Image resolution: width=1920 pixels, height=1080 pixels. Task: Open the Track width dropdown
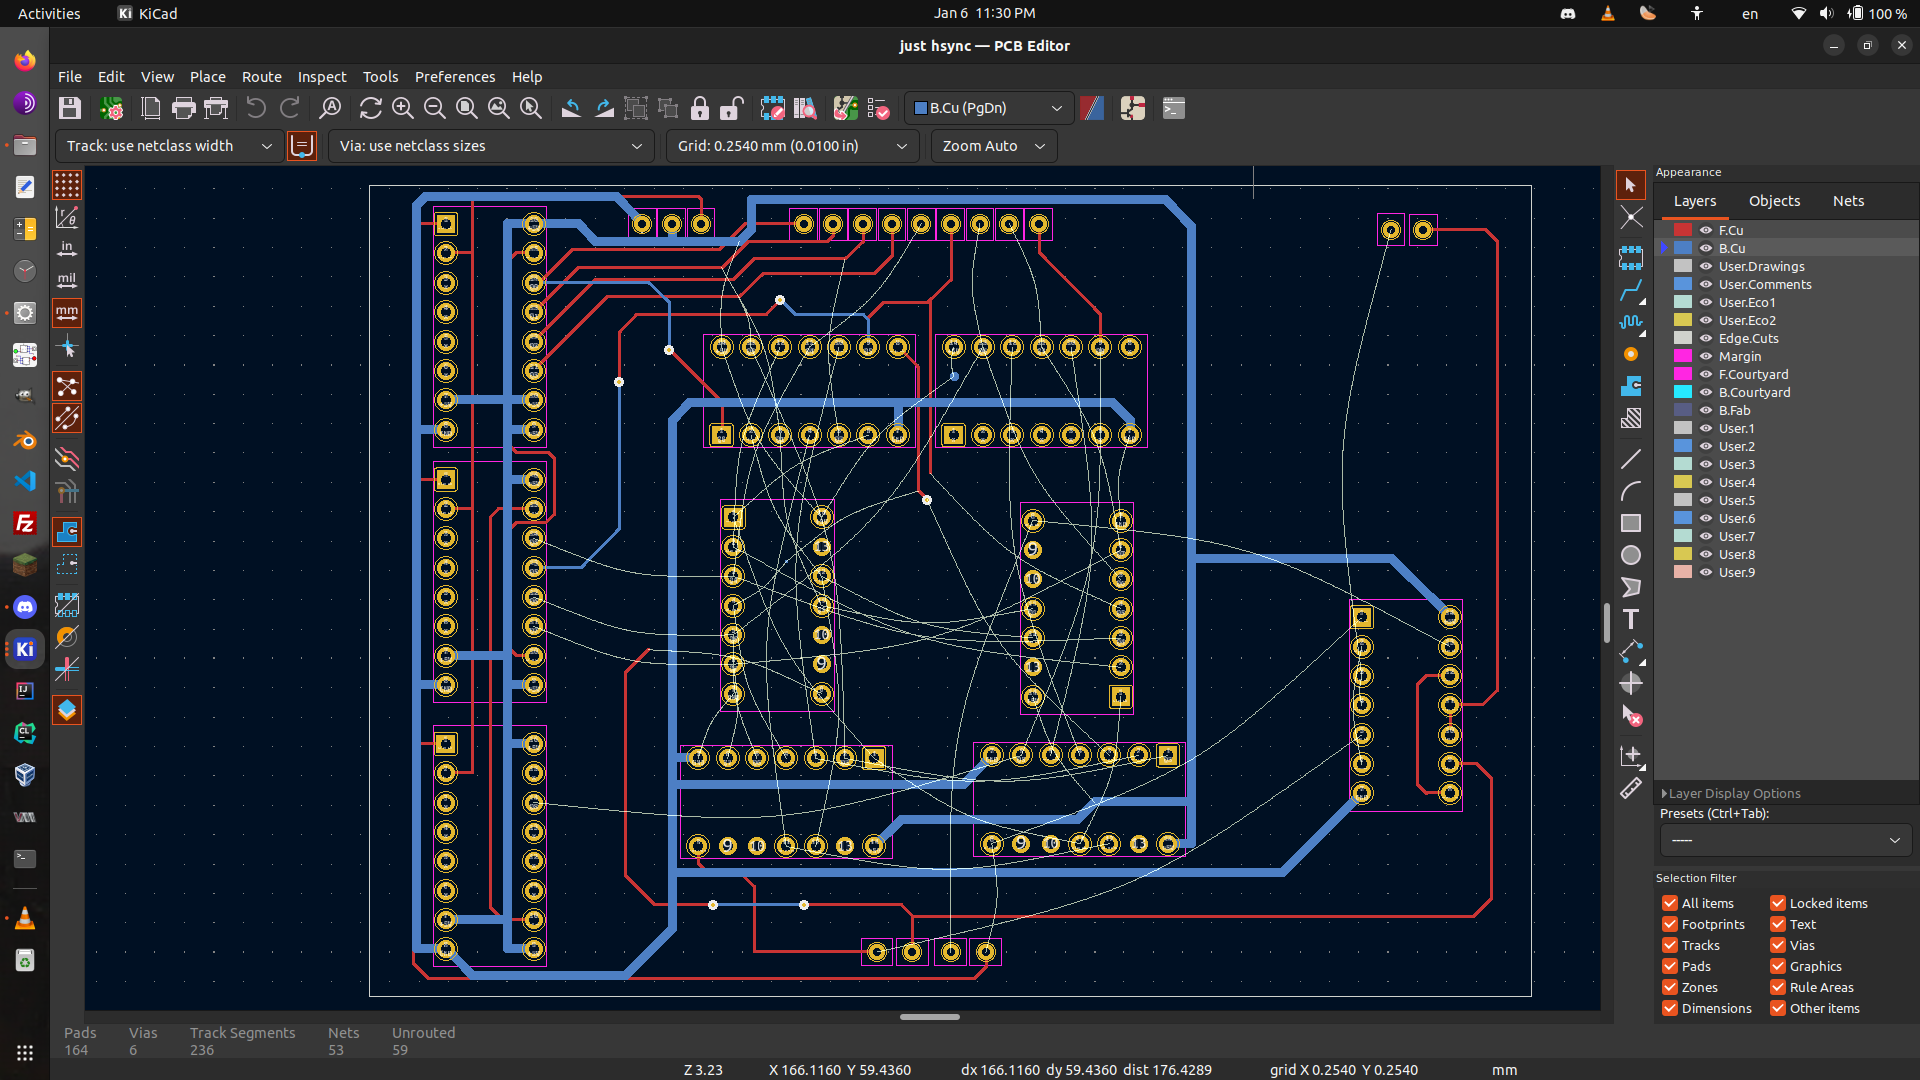[169, 146]
